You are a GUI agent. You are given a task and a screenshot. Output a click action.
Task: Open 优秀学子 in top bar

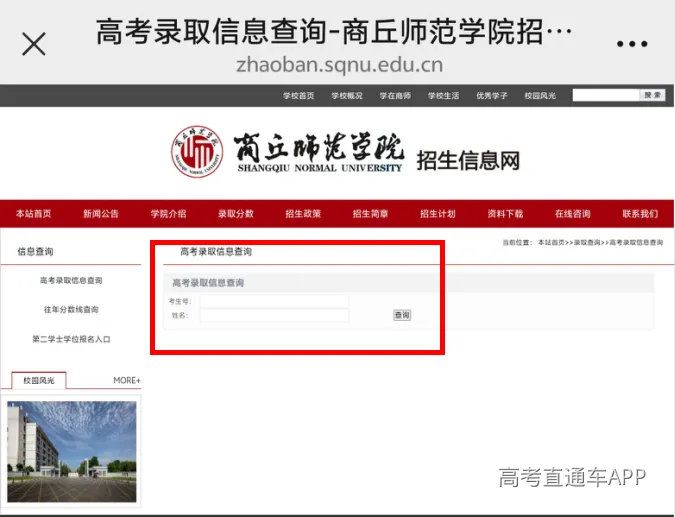492,96
